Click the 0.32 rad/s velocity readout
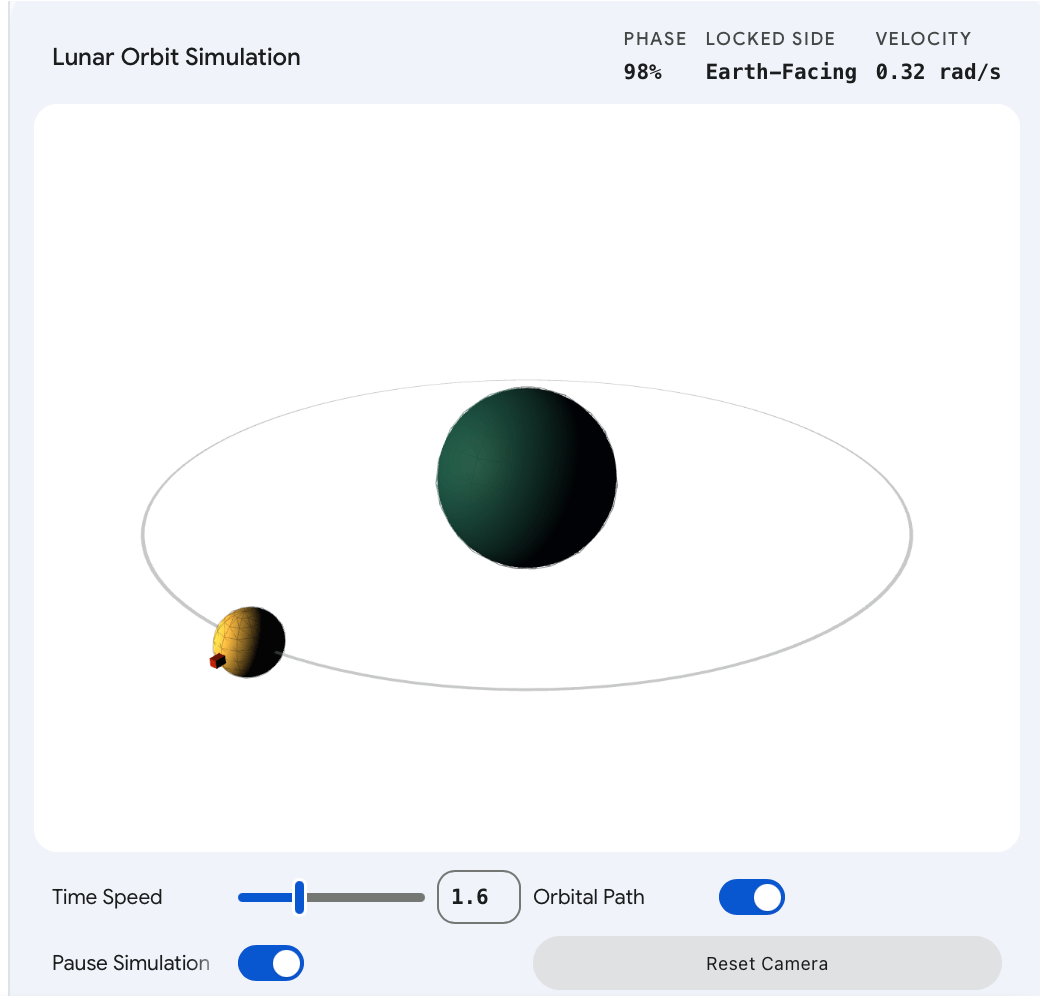 [938, 71]
